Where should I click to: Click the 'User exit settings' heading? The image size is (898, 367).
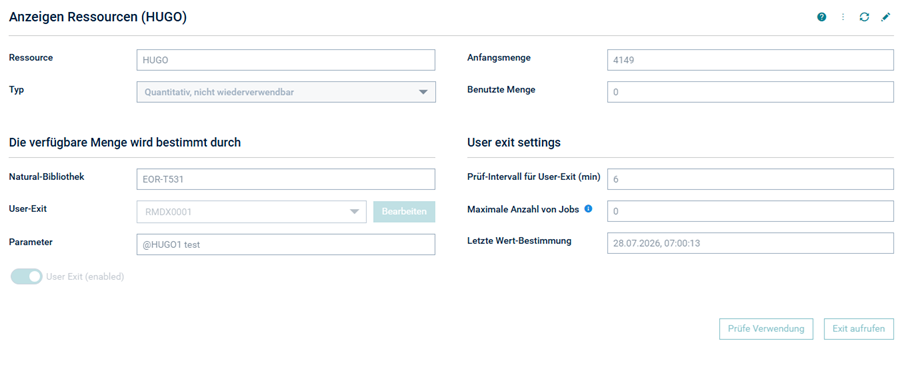pos(514,143)
